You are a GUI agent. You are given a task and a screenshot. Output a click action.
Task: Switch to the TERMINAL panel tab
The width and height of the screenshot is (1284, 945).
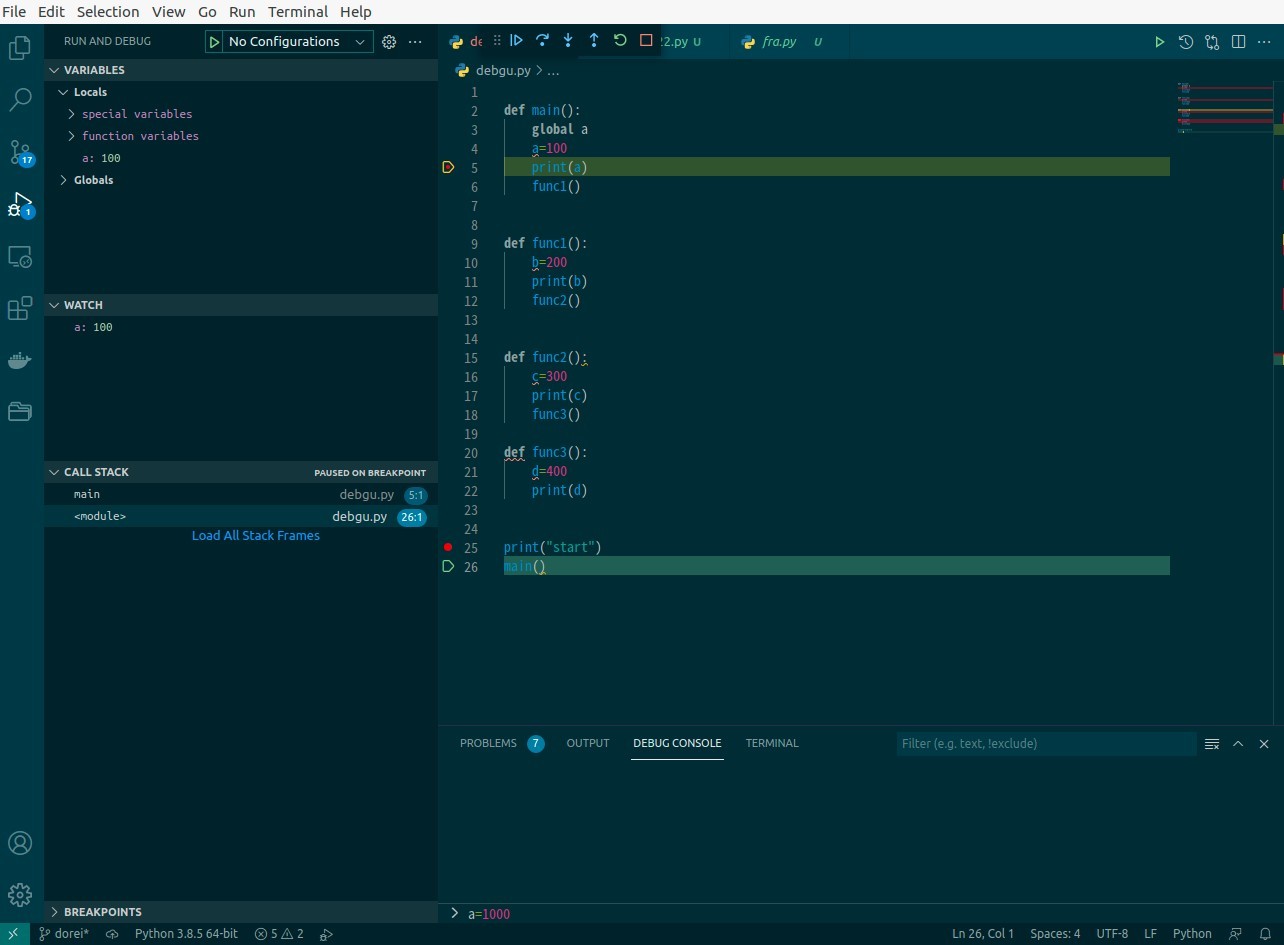click(772, 743)
